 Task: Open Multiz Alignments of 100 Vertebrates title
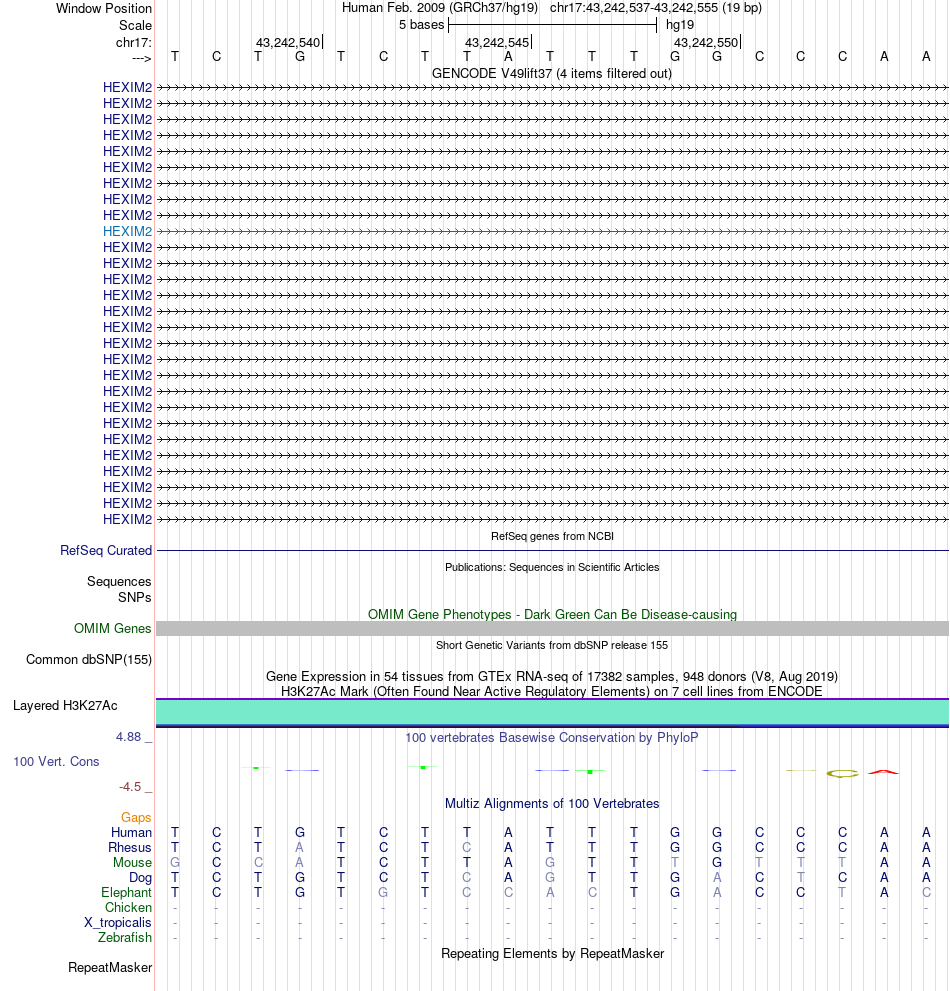click(552, 803)
